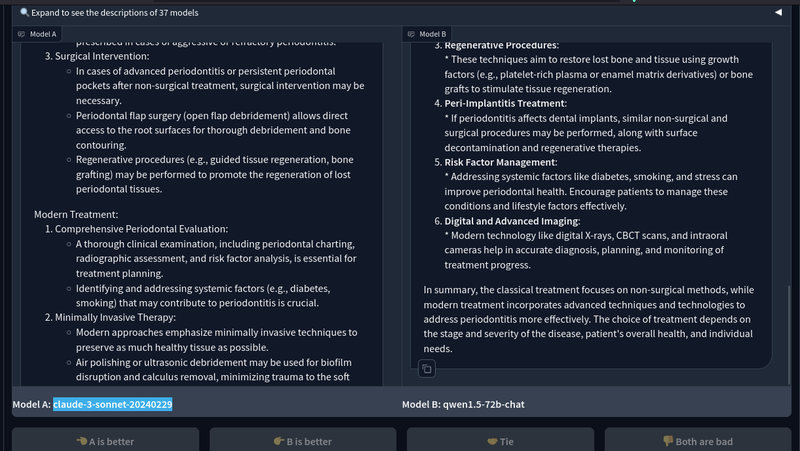800x451 pixels.
Task: Click the 'Modern Treatment:' heading in Model A
Action: 76,214
